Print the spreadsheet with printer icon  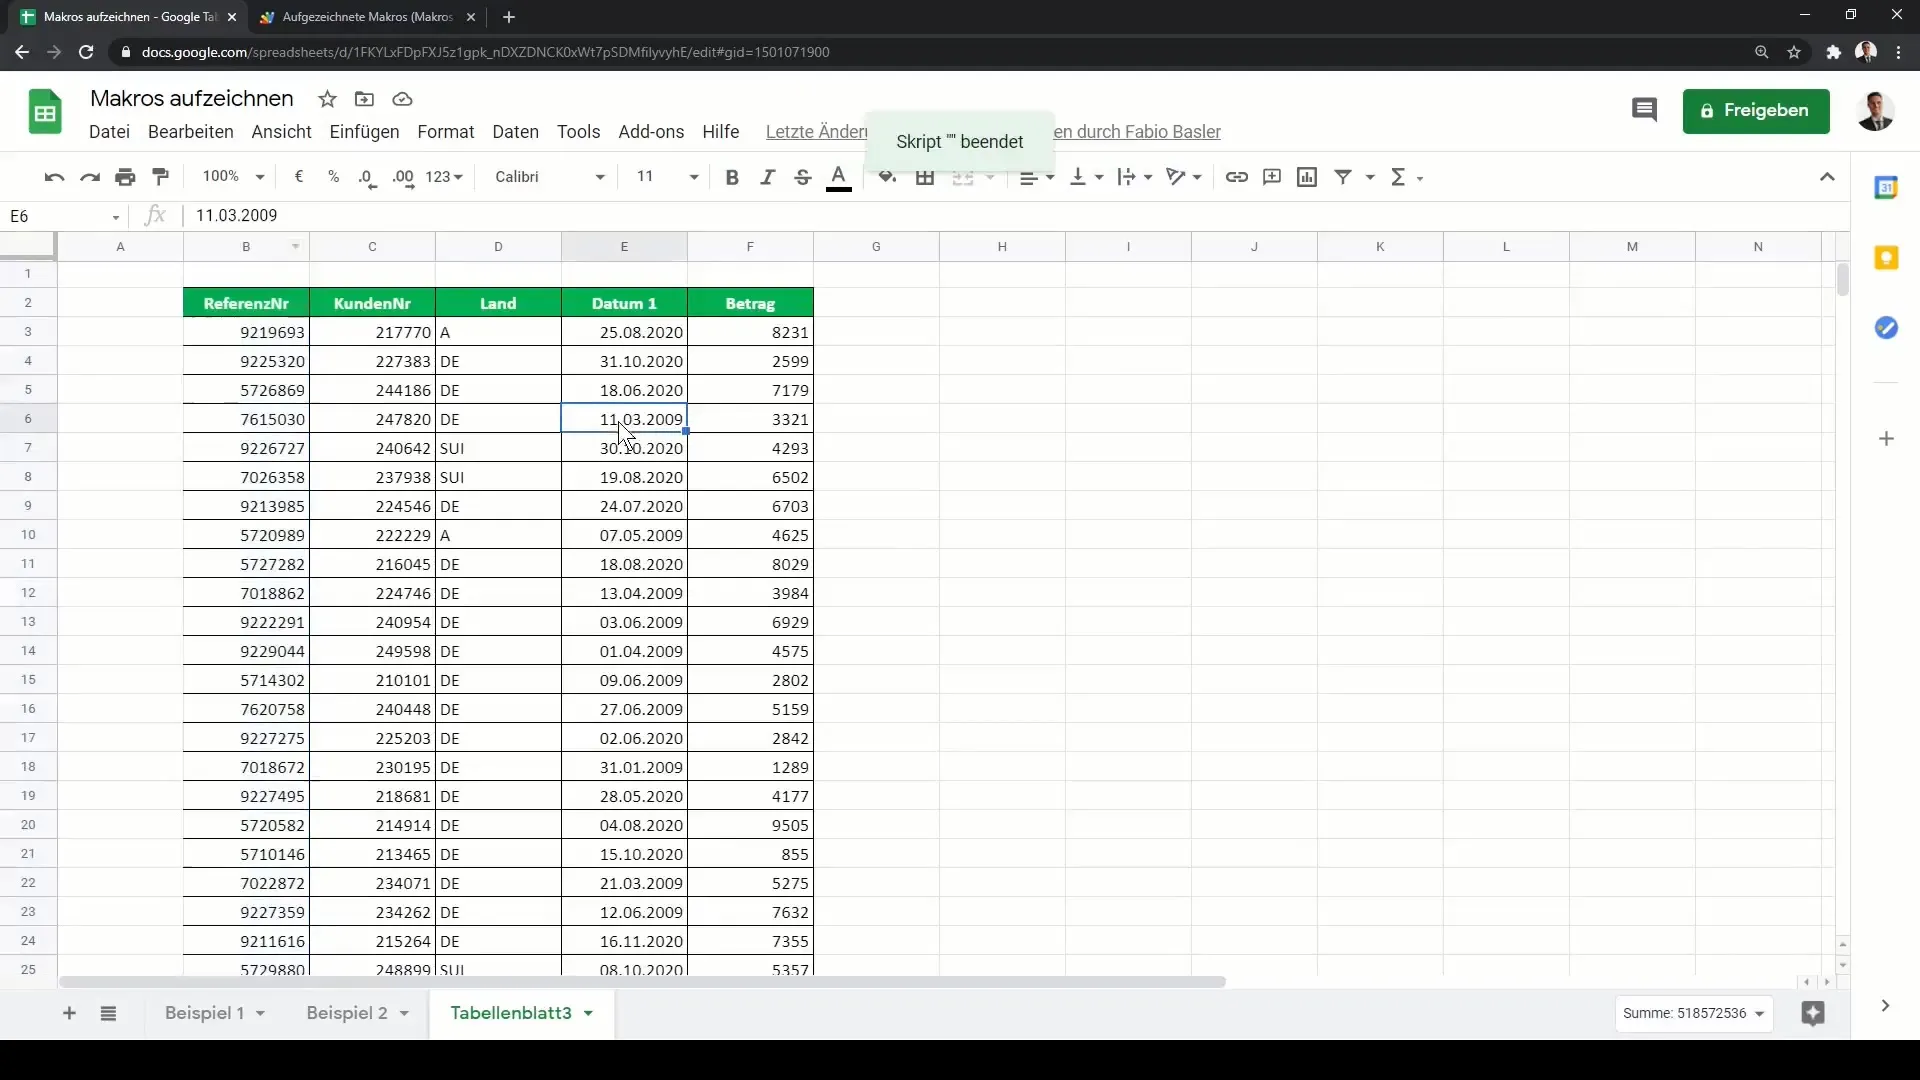click(x=125, y=177)
